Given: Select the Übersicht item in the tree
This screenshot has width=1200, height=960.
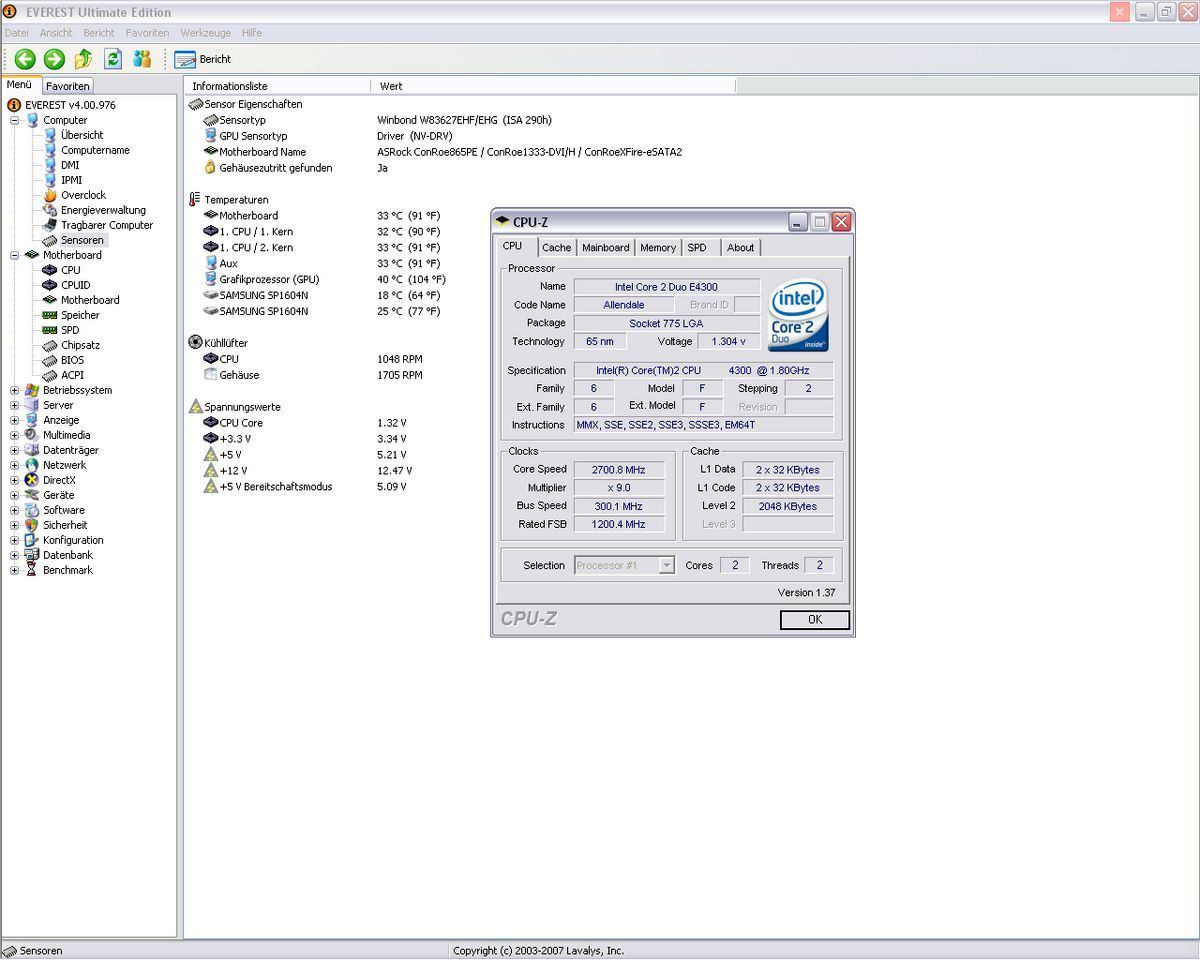Looking at the screenshot, I should tap(81, 135).
